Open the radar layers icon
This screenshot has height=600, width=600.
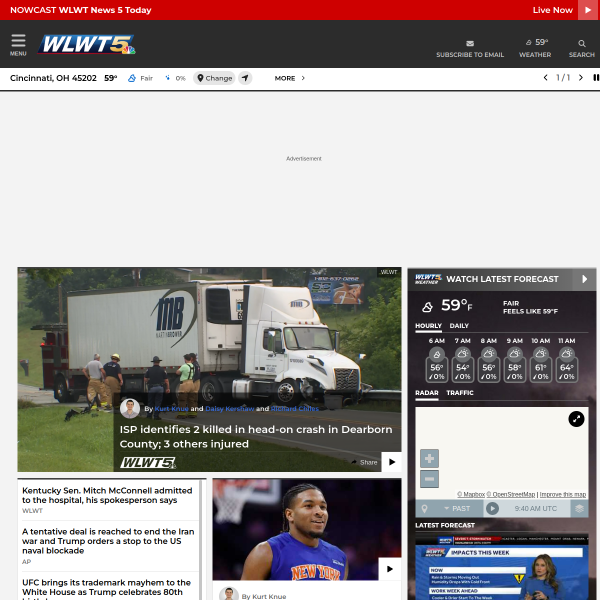coord(579,509)
